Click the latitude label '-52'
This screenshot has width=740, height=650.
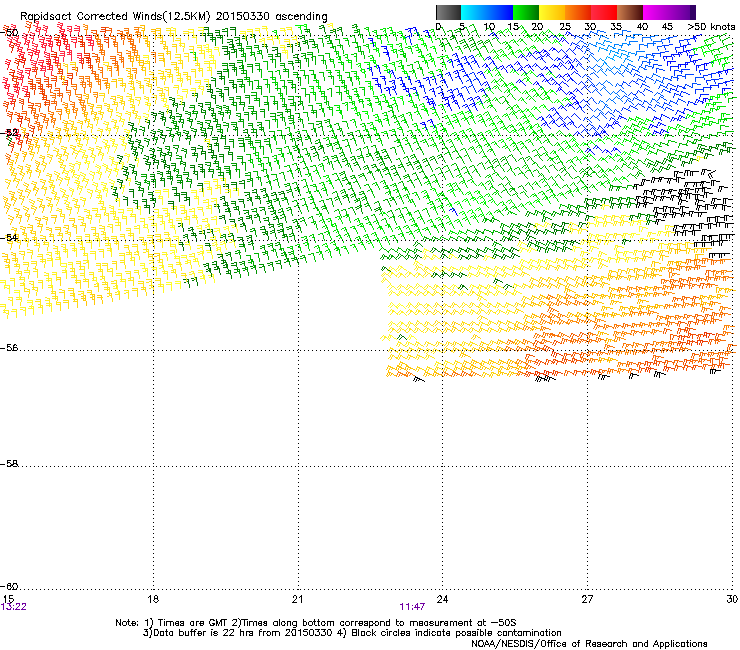[9, 133]
